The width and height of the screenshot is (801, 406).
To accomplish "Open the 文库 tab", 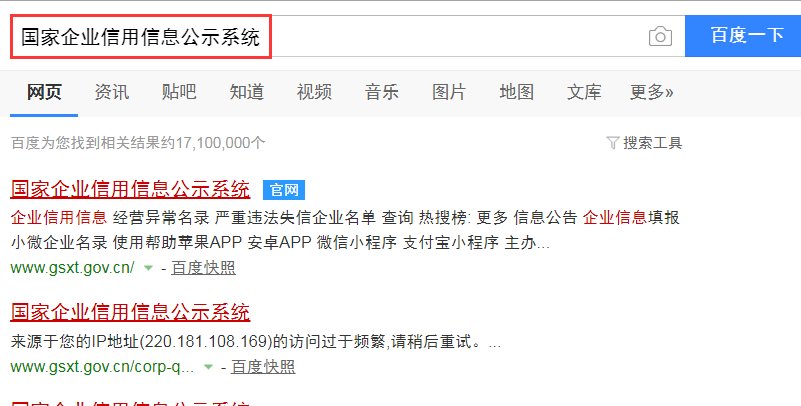I will tap(584, 92).
